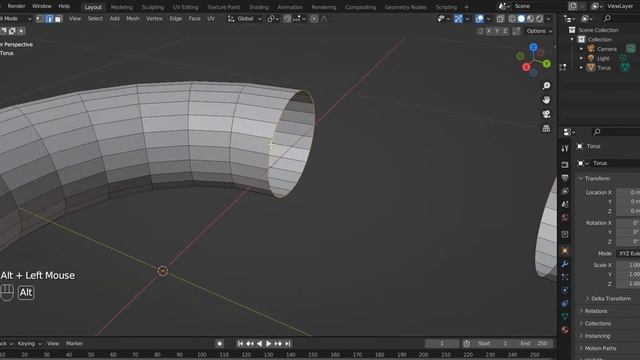Expand the Torus item in outliner

582,68
